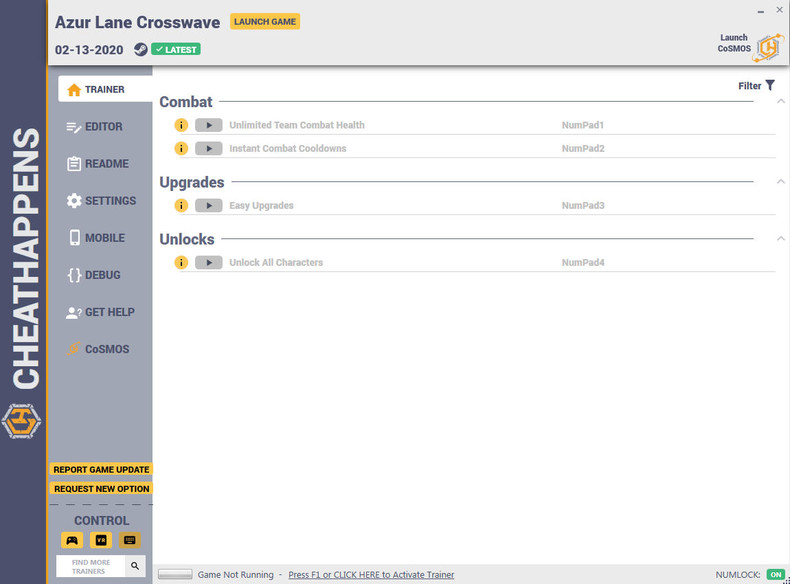Click the Instant Combat Cooldowns label

point(288,148)
